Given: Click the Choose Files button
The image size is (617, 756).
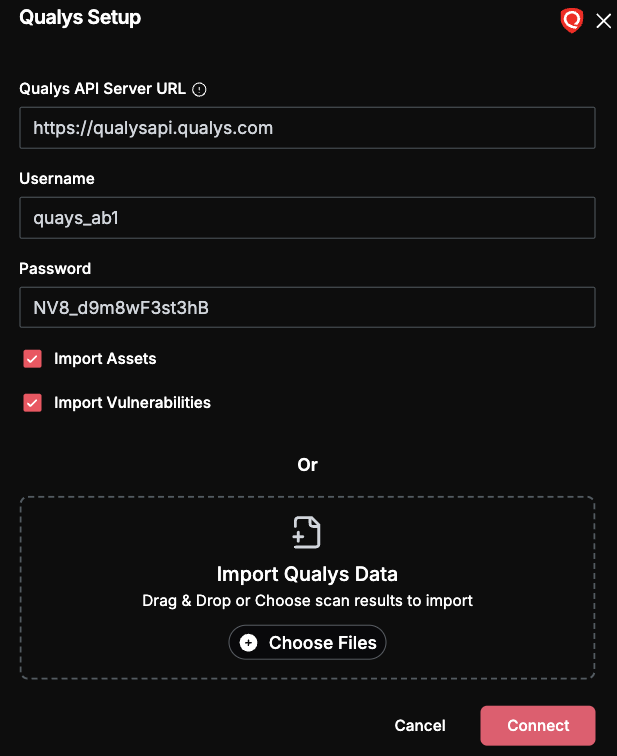Looking at the screenshot, I should [x=308, y=642].
